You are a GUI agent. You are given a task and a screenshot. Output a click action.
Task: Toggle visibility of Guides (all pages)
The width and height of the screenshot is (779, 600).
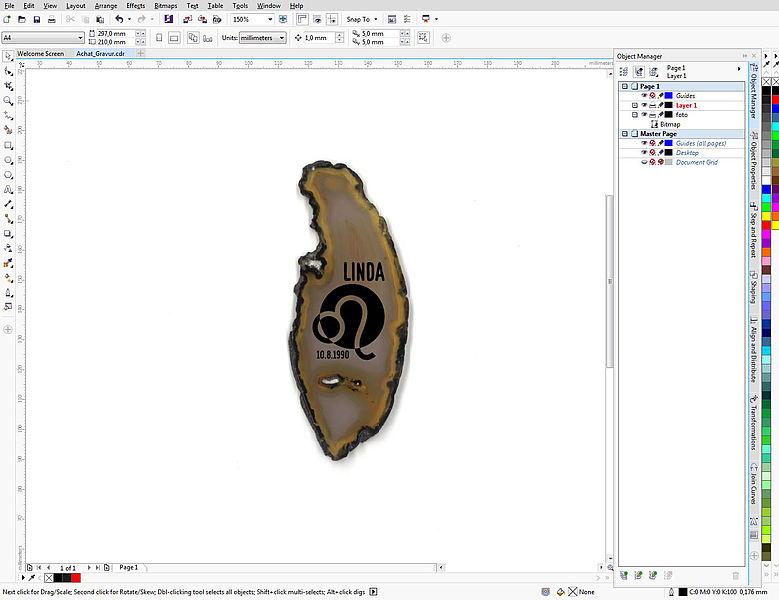(644, 143)
